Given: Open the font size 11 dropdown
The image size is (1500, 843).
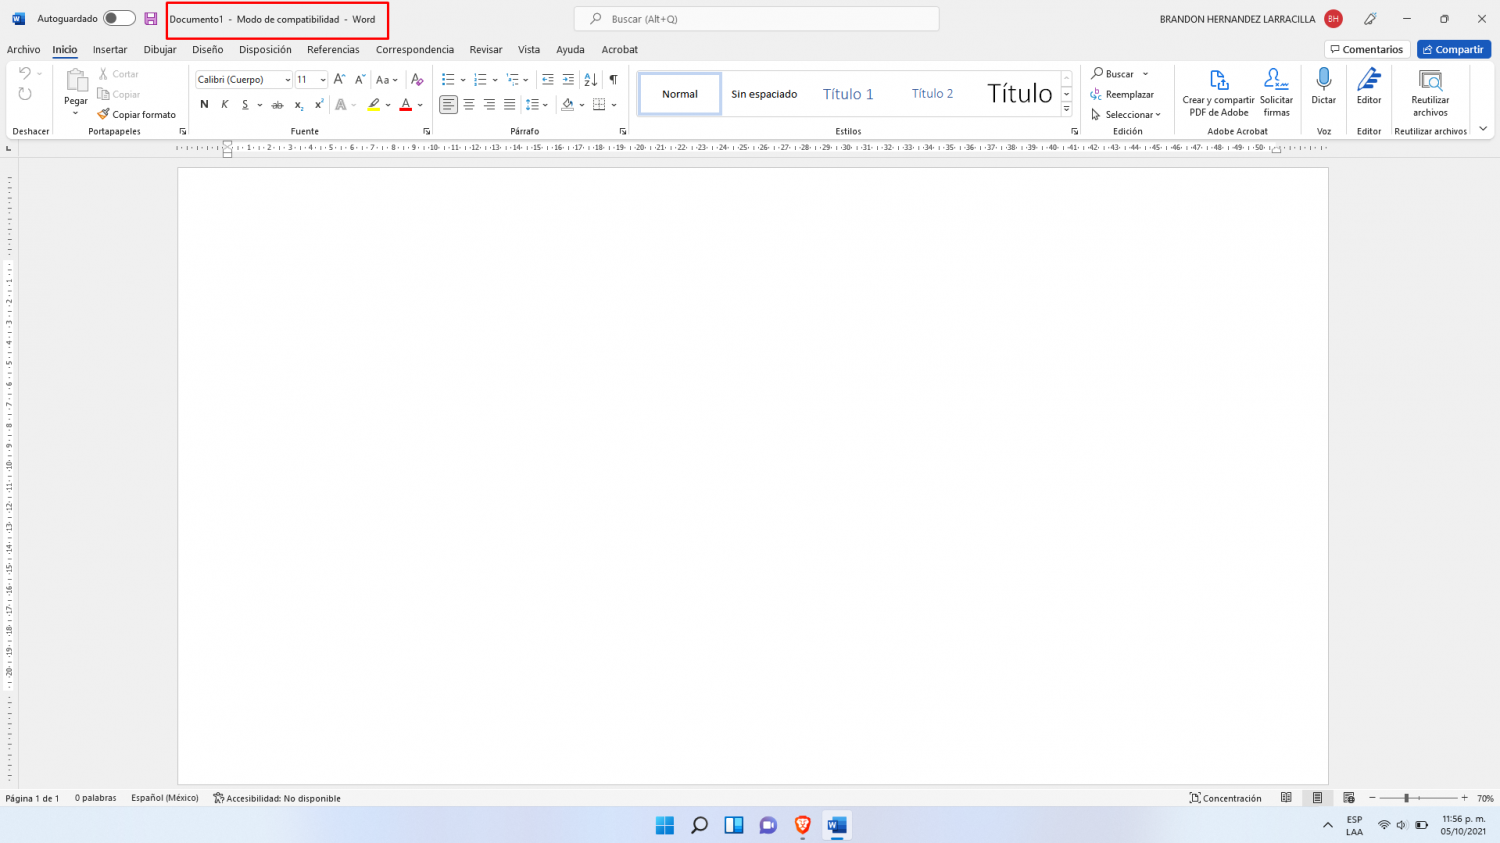Looking at the screenshot, I should tap(322, 80).
